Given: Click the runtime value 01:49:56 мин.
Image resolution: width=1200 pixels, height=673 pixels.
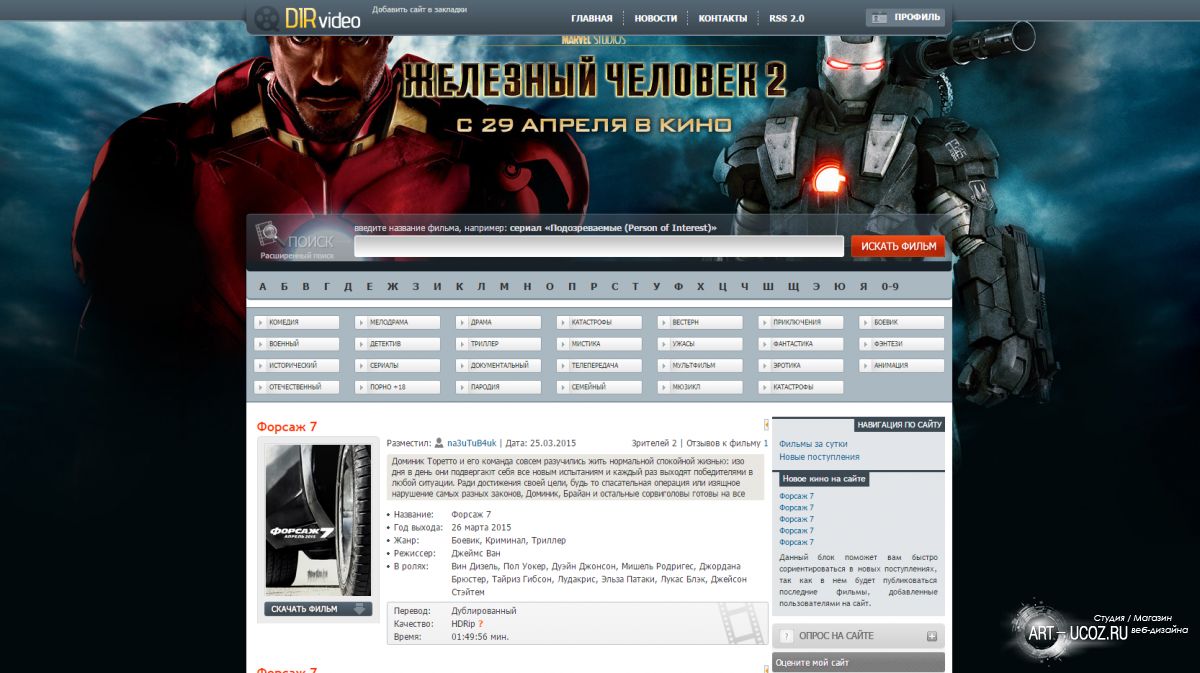Looking at the screenshot, I should pos(480,636).
